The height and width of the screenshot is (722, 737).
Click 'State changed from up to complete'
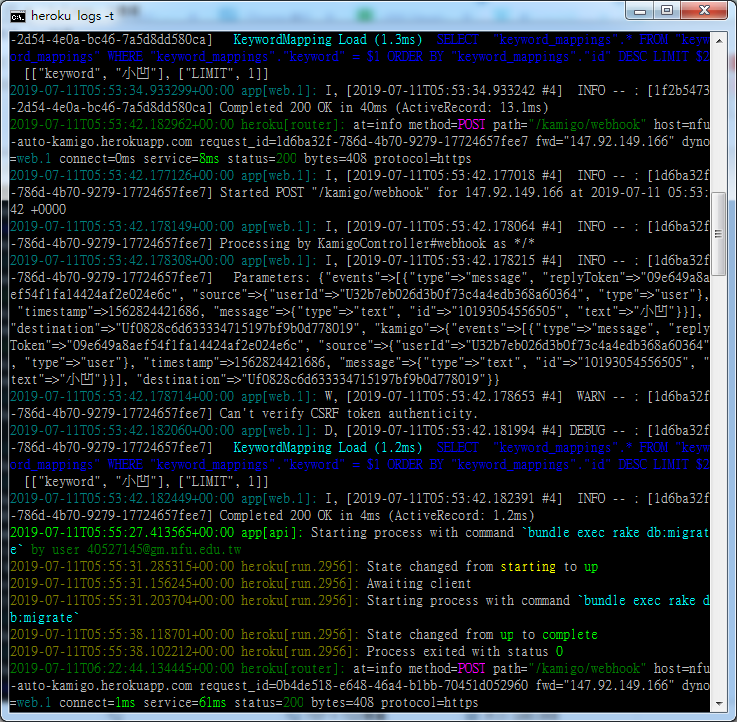(x=482, y=635)
